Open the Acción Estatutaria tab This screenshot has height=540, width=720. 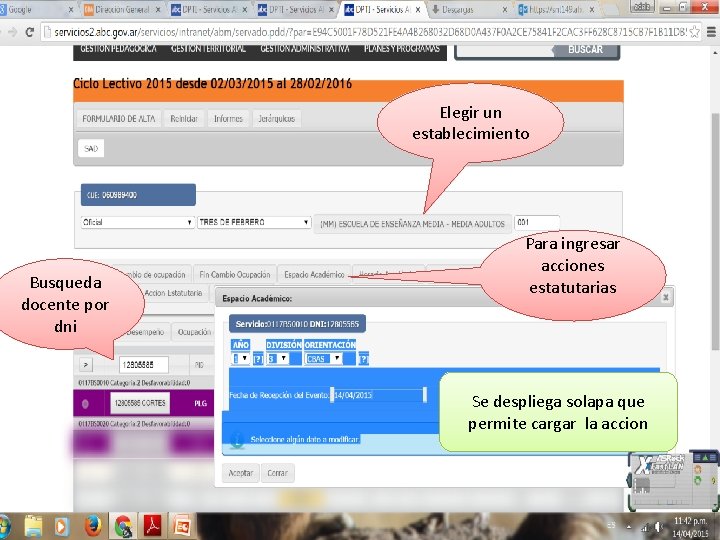tap(173, 293)
